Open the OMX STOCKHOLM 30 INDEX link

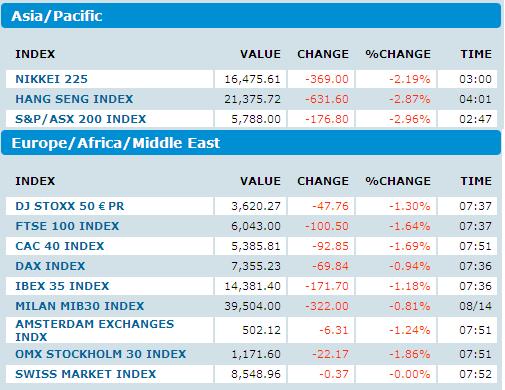(101, 354)
